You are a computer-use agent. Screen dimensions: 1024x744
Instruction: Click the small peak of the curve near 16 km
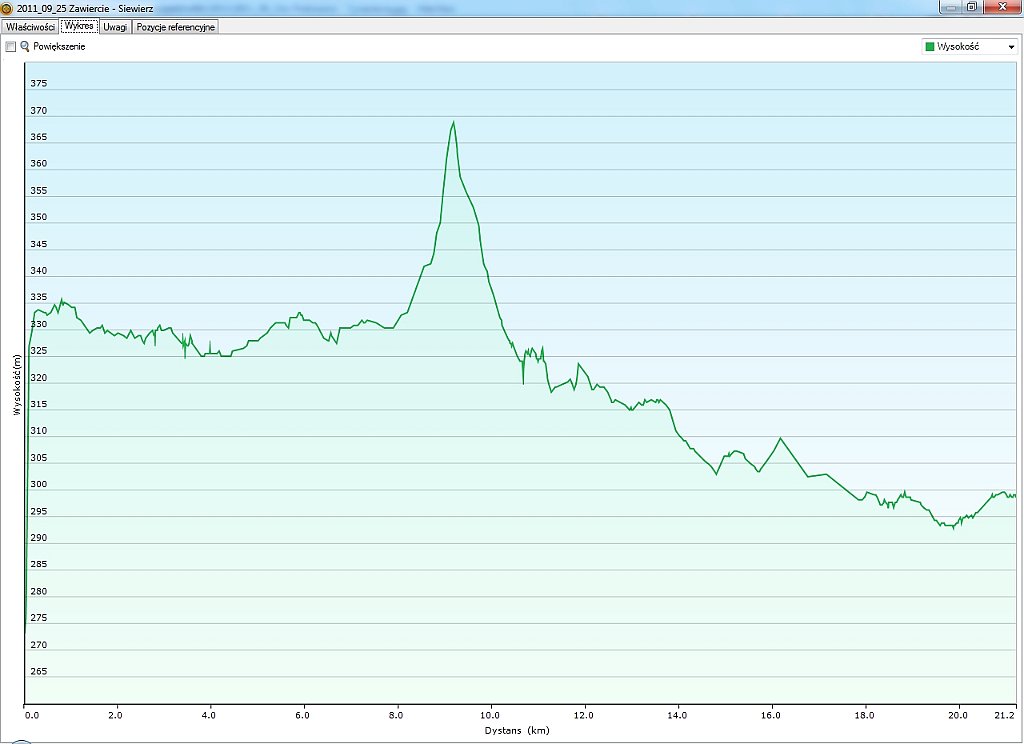(780, 438)
